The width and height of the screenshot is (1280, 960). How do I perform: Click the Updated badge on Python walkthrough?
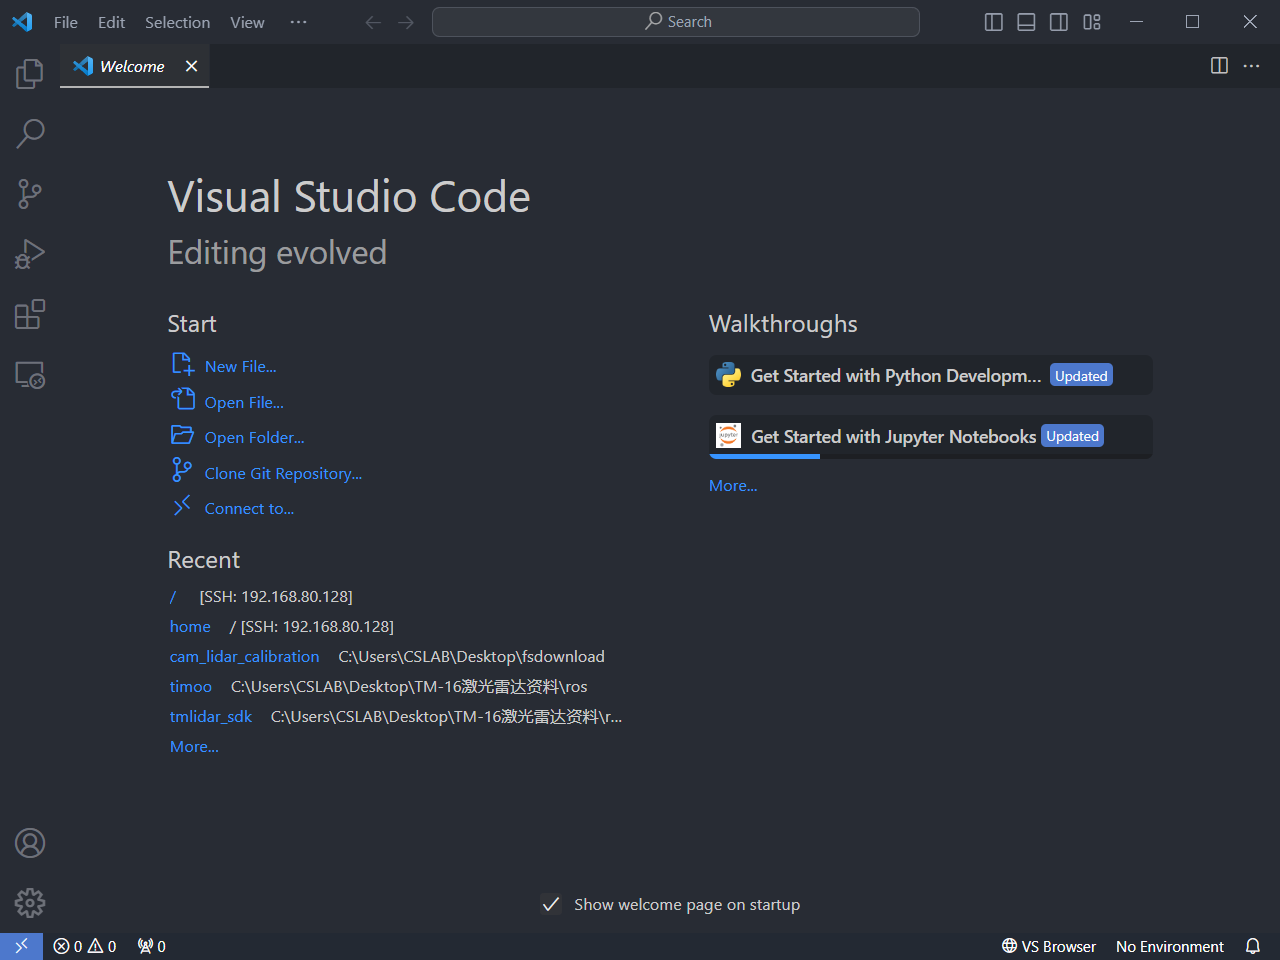click(1081, 376)
